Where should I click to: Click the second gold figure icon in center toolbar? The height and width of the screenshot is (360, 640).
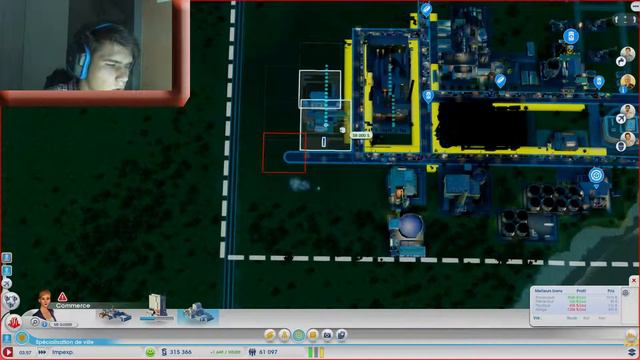point(284,335)
